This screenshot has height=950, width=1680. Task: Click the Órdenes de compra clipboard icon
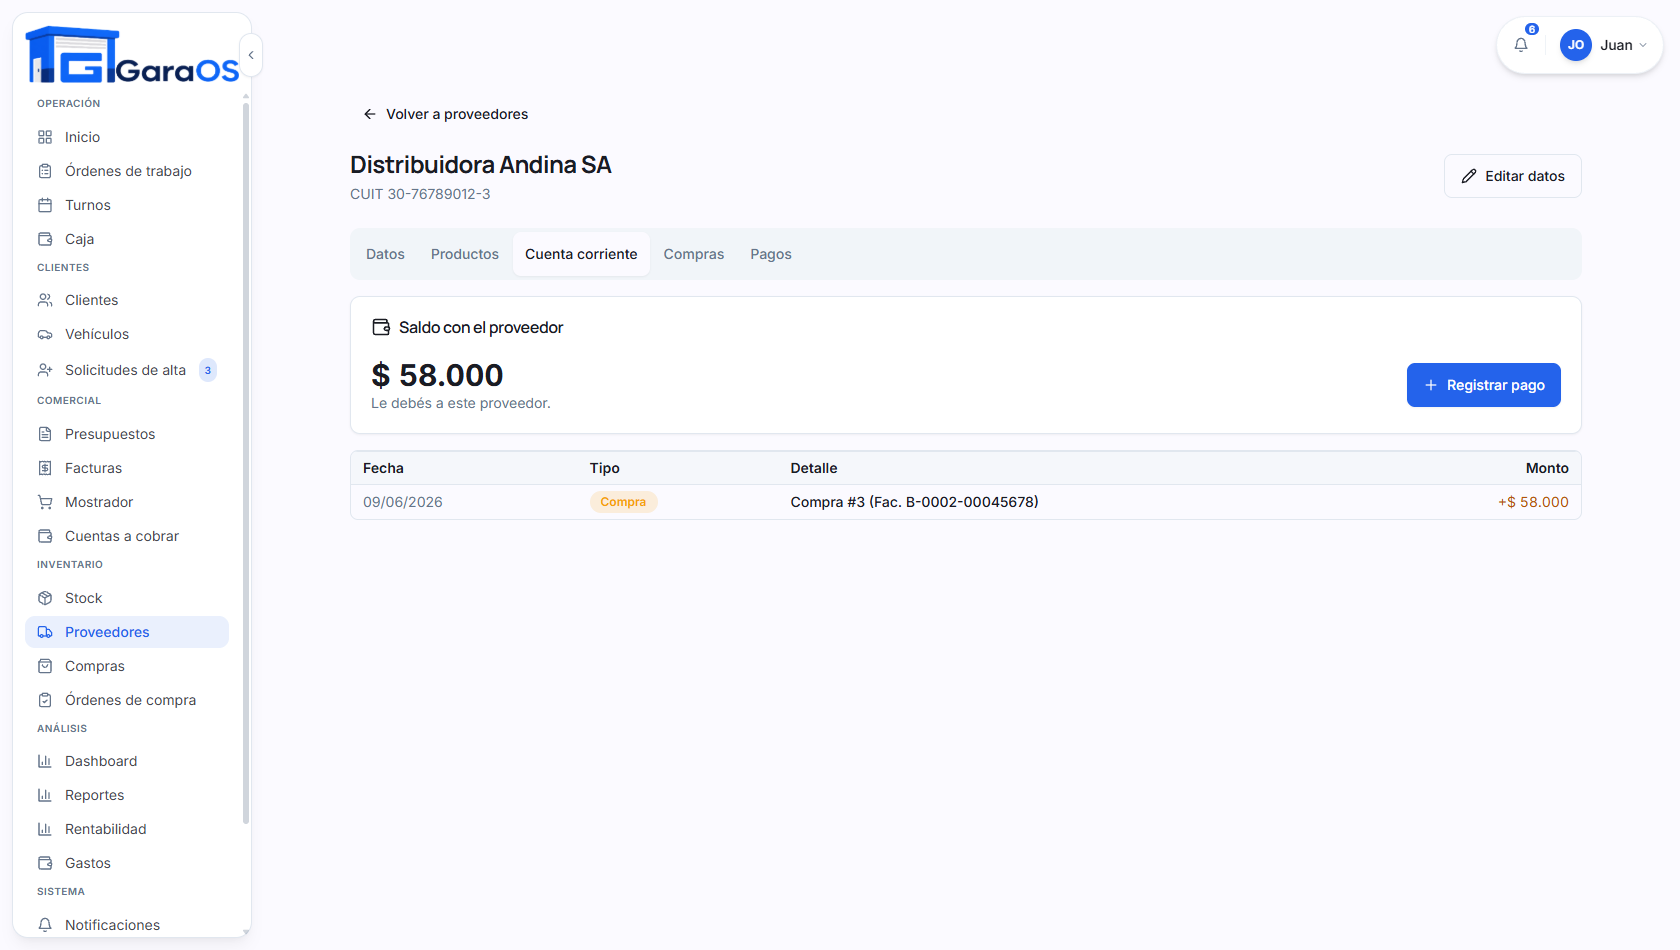click(x=45, y=700)
